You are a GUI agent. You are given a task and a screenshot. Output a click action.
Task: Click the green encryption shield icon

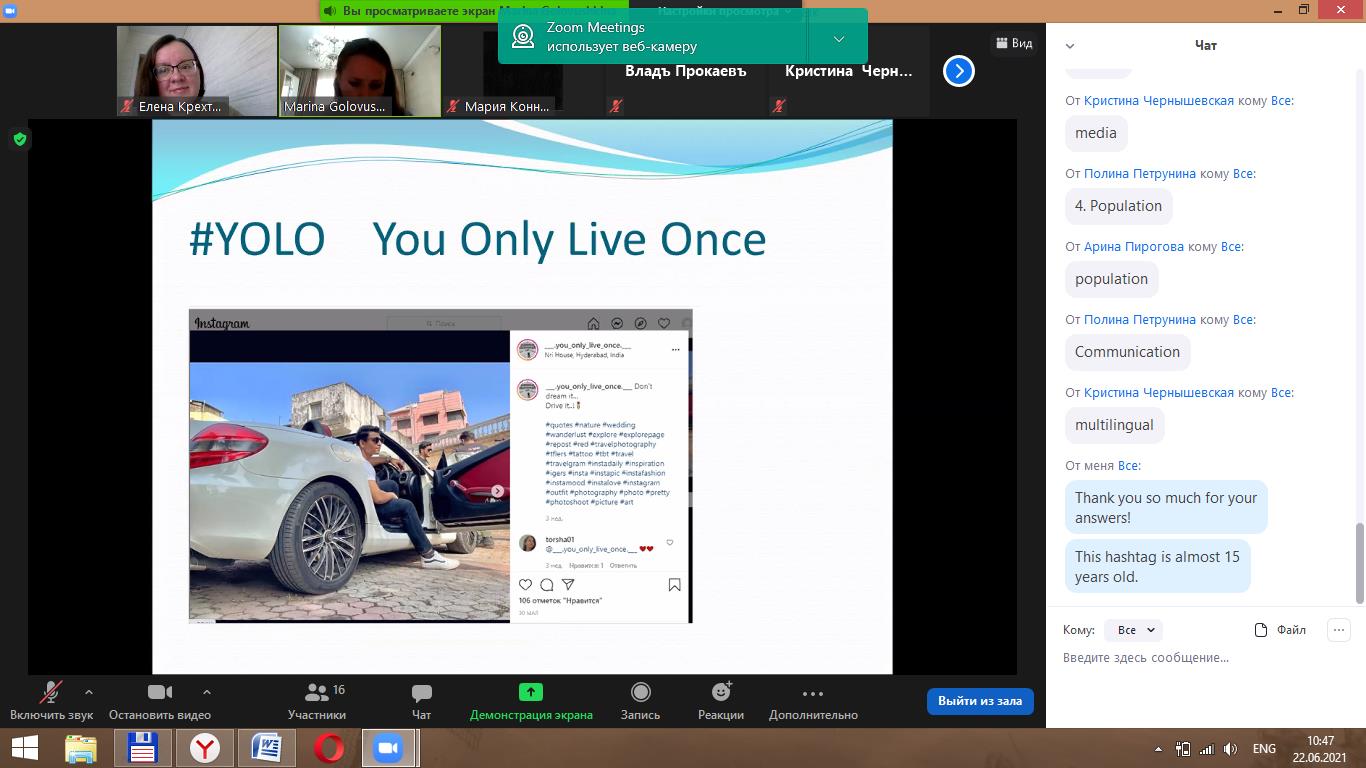[x=19, y=139]
